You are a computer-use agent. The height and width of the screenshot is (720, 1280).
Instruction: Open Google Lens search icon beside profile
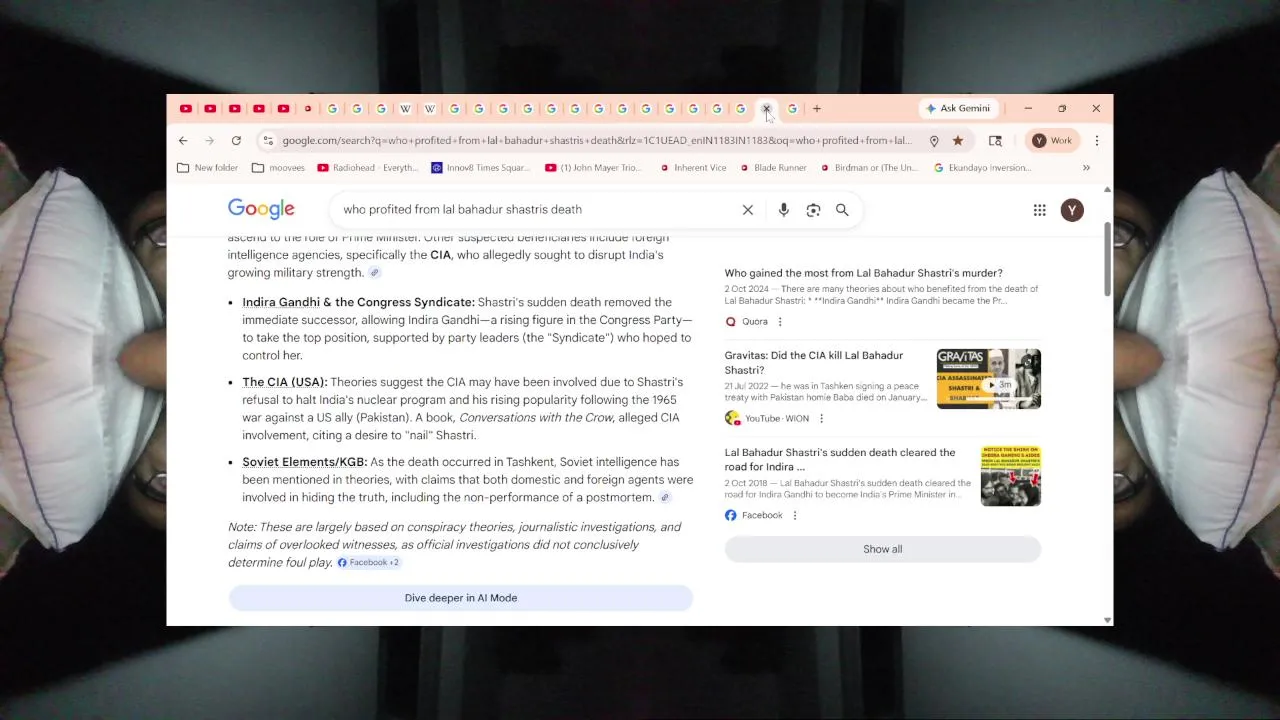point(995,141)
